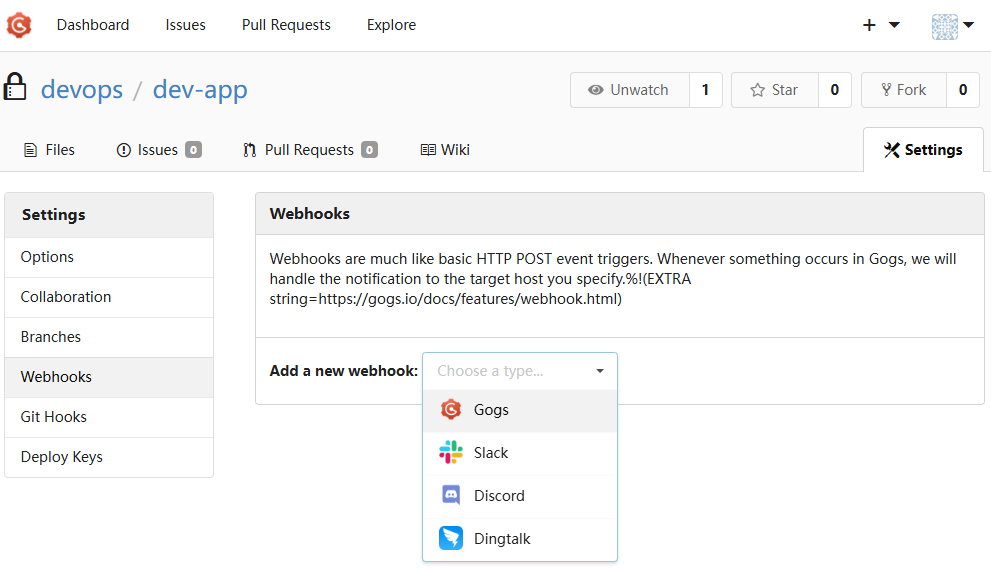Click the Pull Requests tab count badge

pos(369,150)
